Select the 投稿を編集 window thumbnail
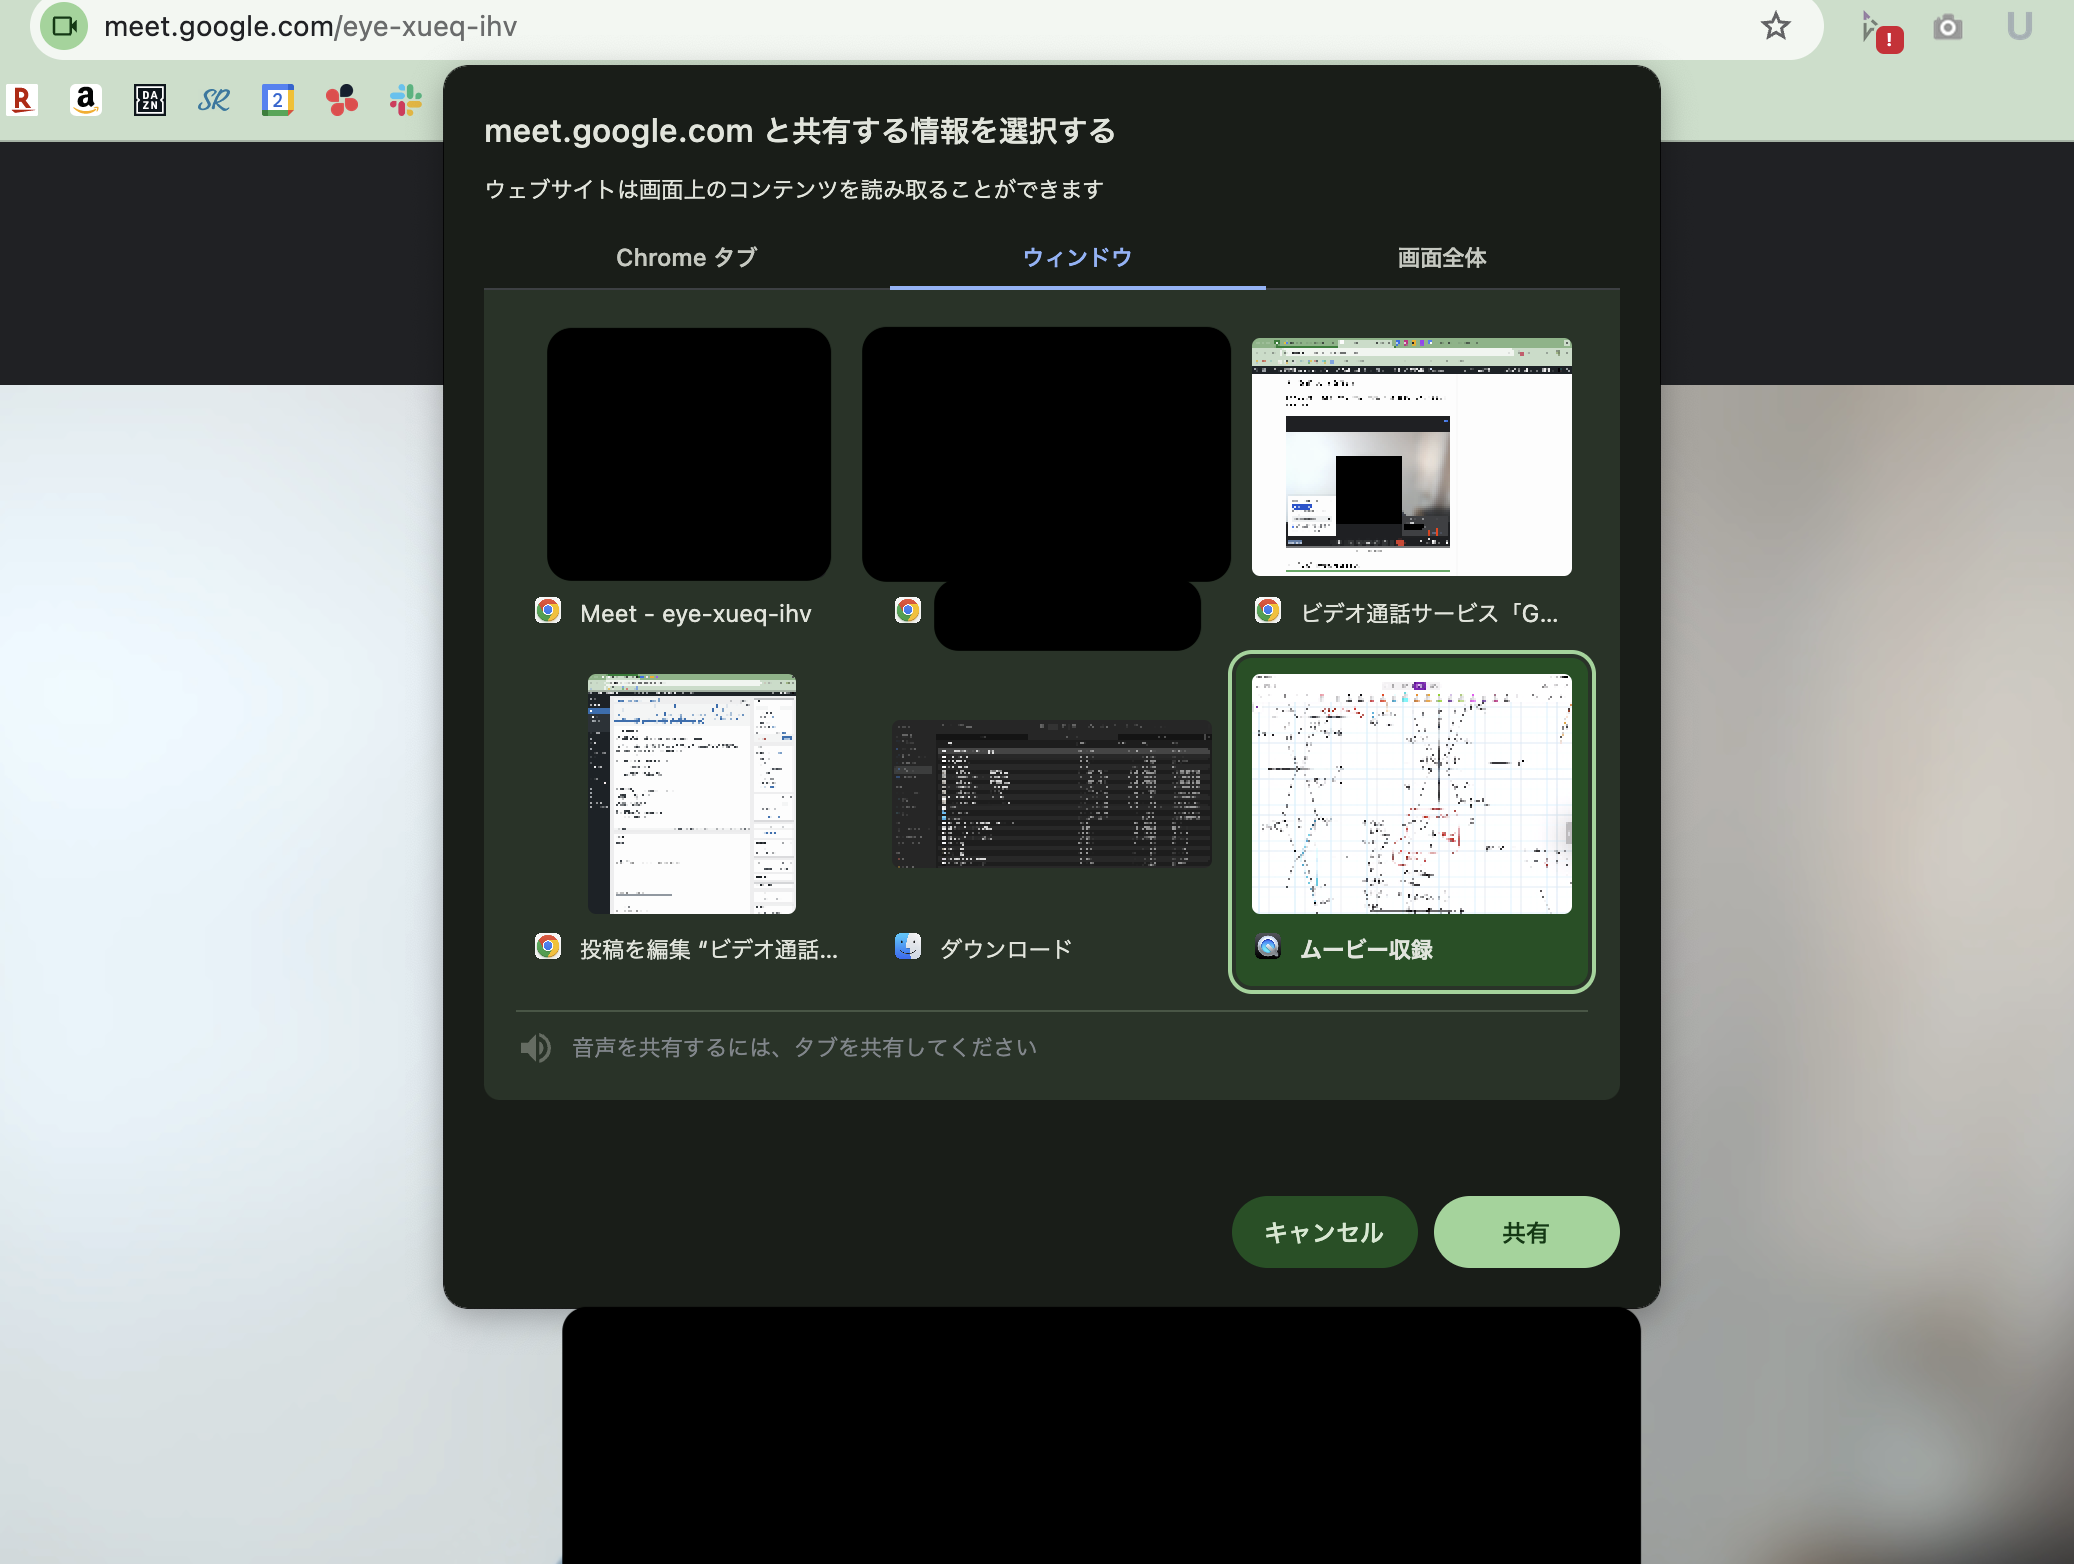2074x1564 pixels. point(692,794)
